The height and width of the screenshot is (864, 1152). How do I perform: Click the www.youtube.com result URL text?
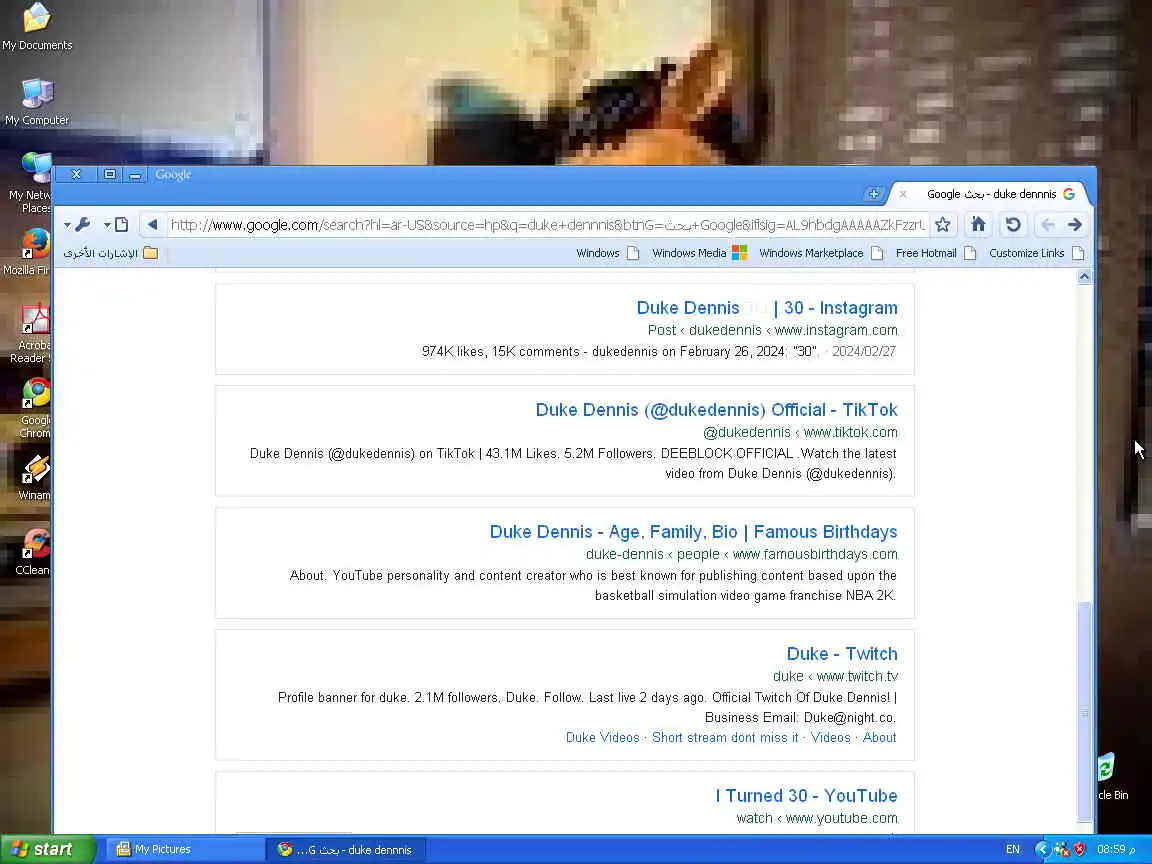point(842,818)
